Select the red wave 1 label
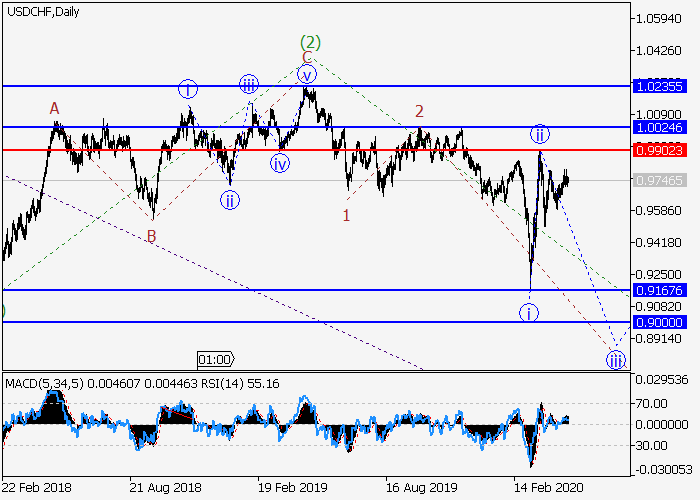The height and width of the screenshot is (500, 700). (x=347, y=214)
